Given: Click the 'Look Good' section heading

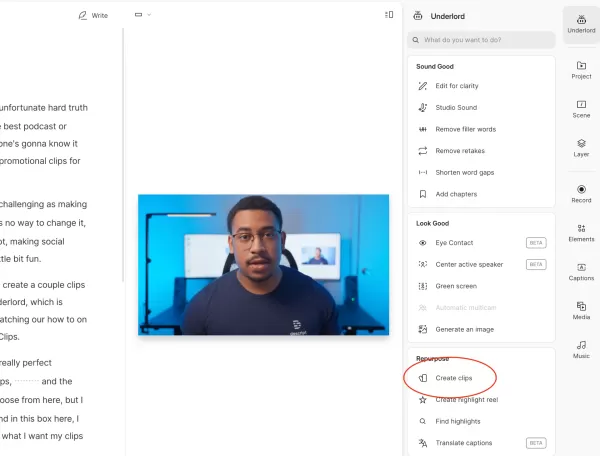Looking at the screenshot, I should pos(432,223).
